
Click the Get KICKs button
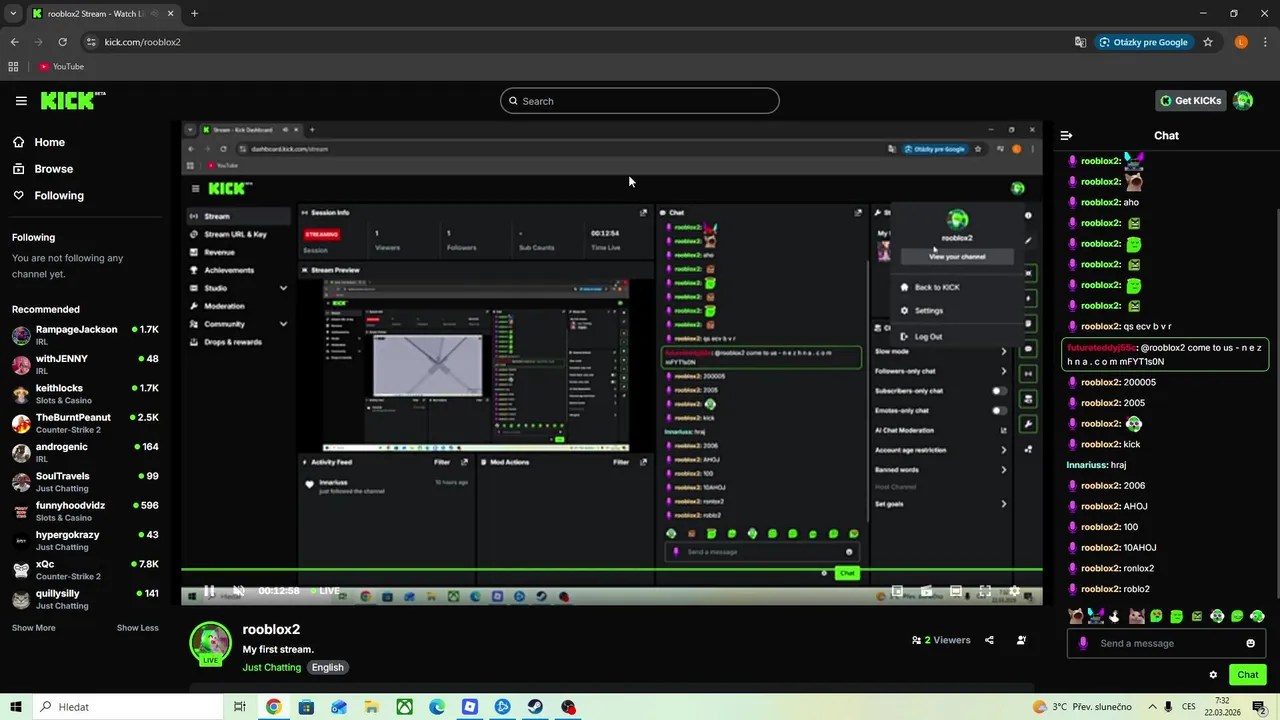click(x=1189, y=101)
